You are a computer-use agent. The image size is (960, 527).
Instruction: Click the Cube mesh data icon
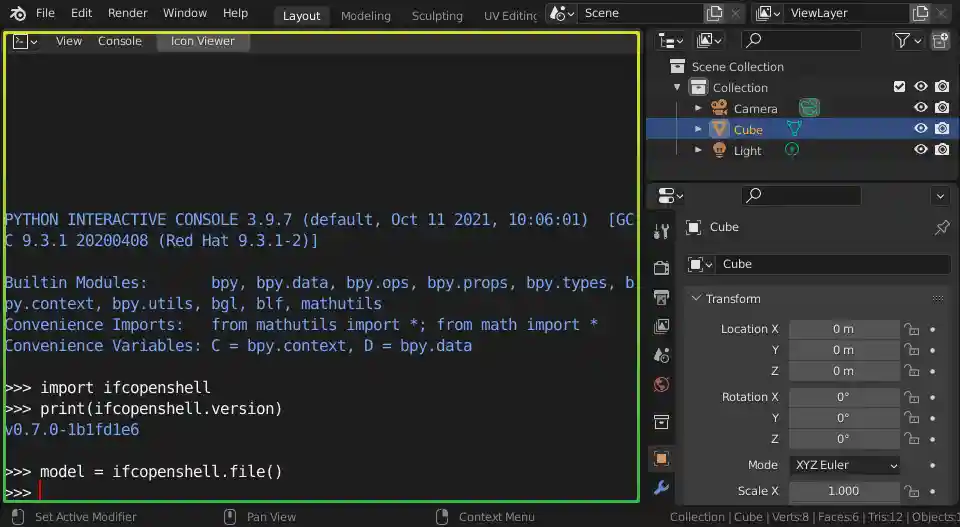[794, 129]
